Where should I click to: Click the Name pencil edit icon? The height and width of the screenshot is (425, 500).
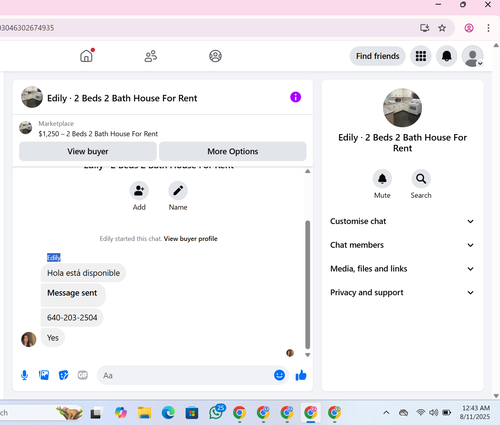pyautogui.click(x=178, y=191)
